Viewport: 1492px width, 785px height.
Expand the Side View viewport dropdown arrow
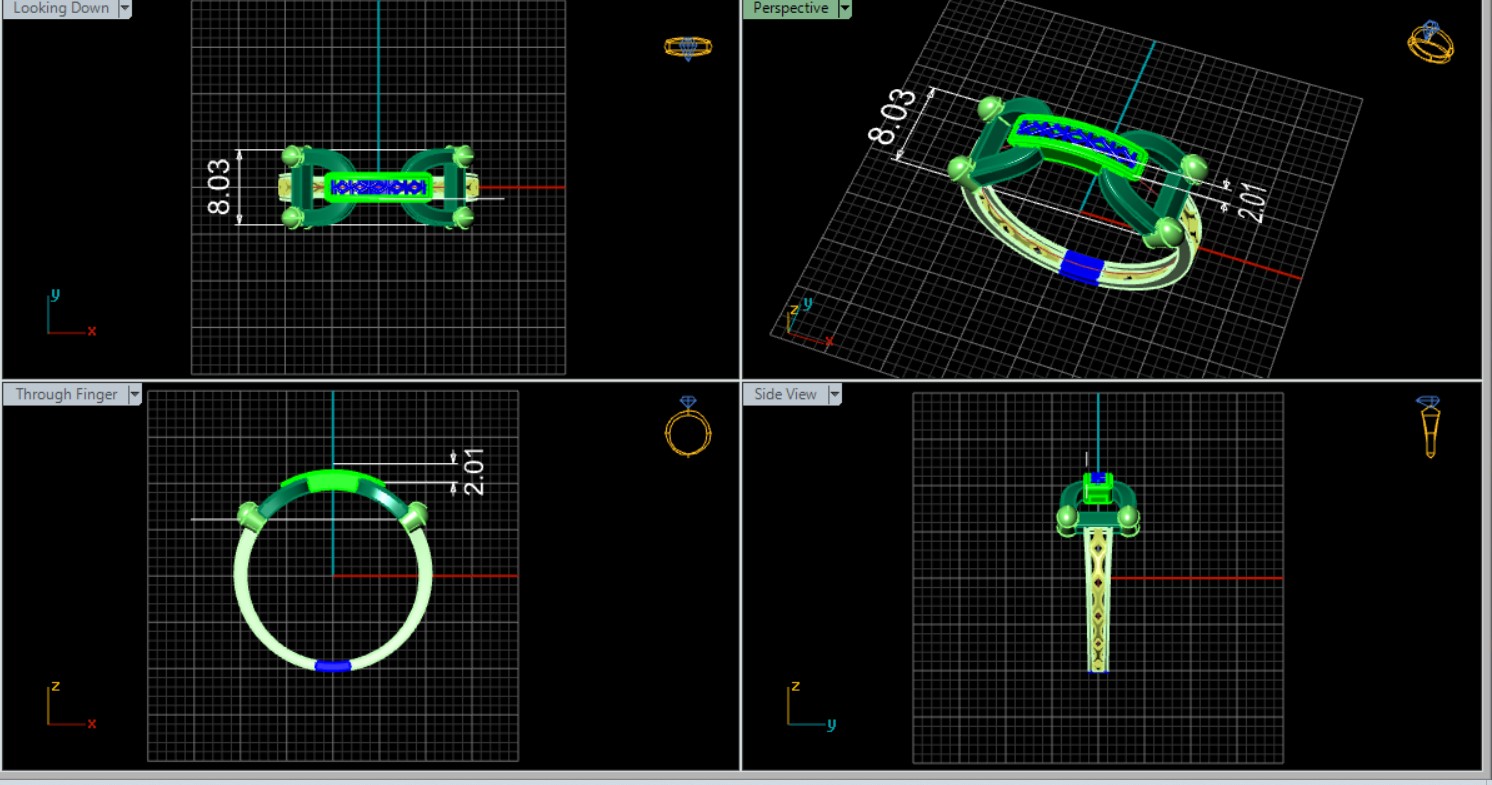pyautogui.click(x=834, y=394)
